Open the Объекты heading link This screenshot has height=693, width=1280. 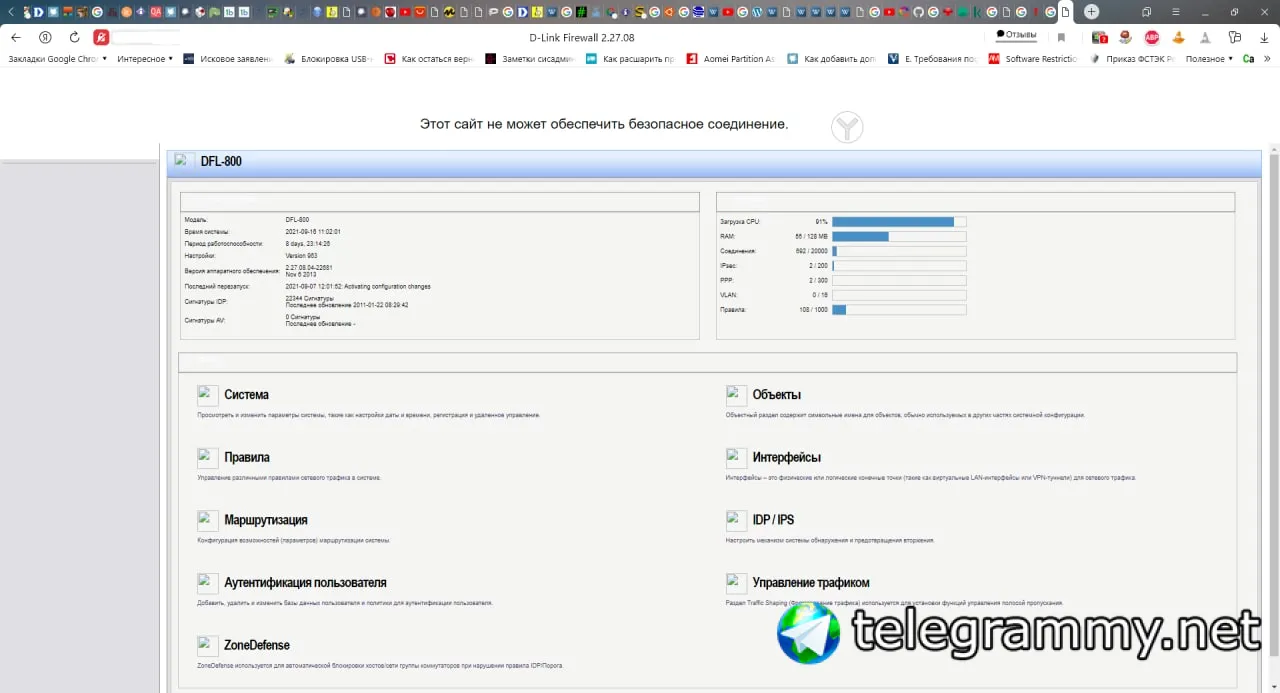(776, 395)
